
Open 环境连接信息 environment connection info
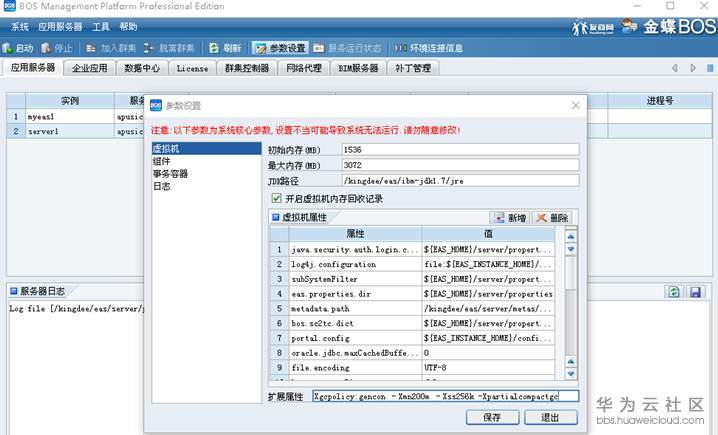pos(429,48)
